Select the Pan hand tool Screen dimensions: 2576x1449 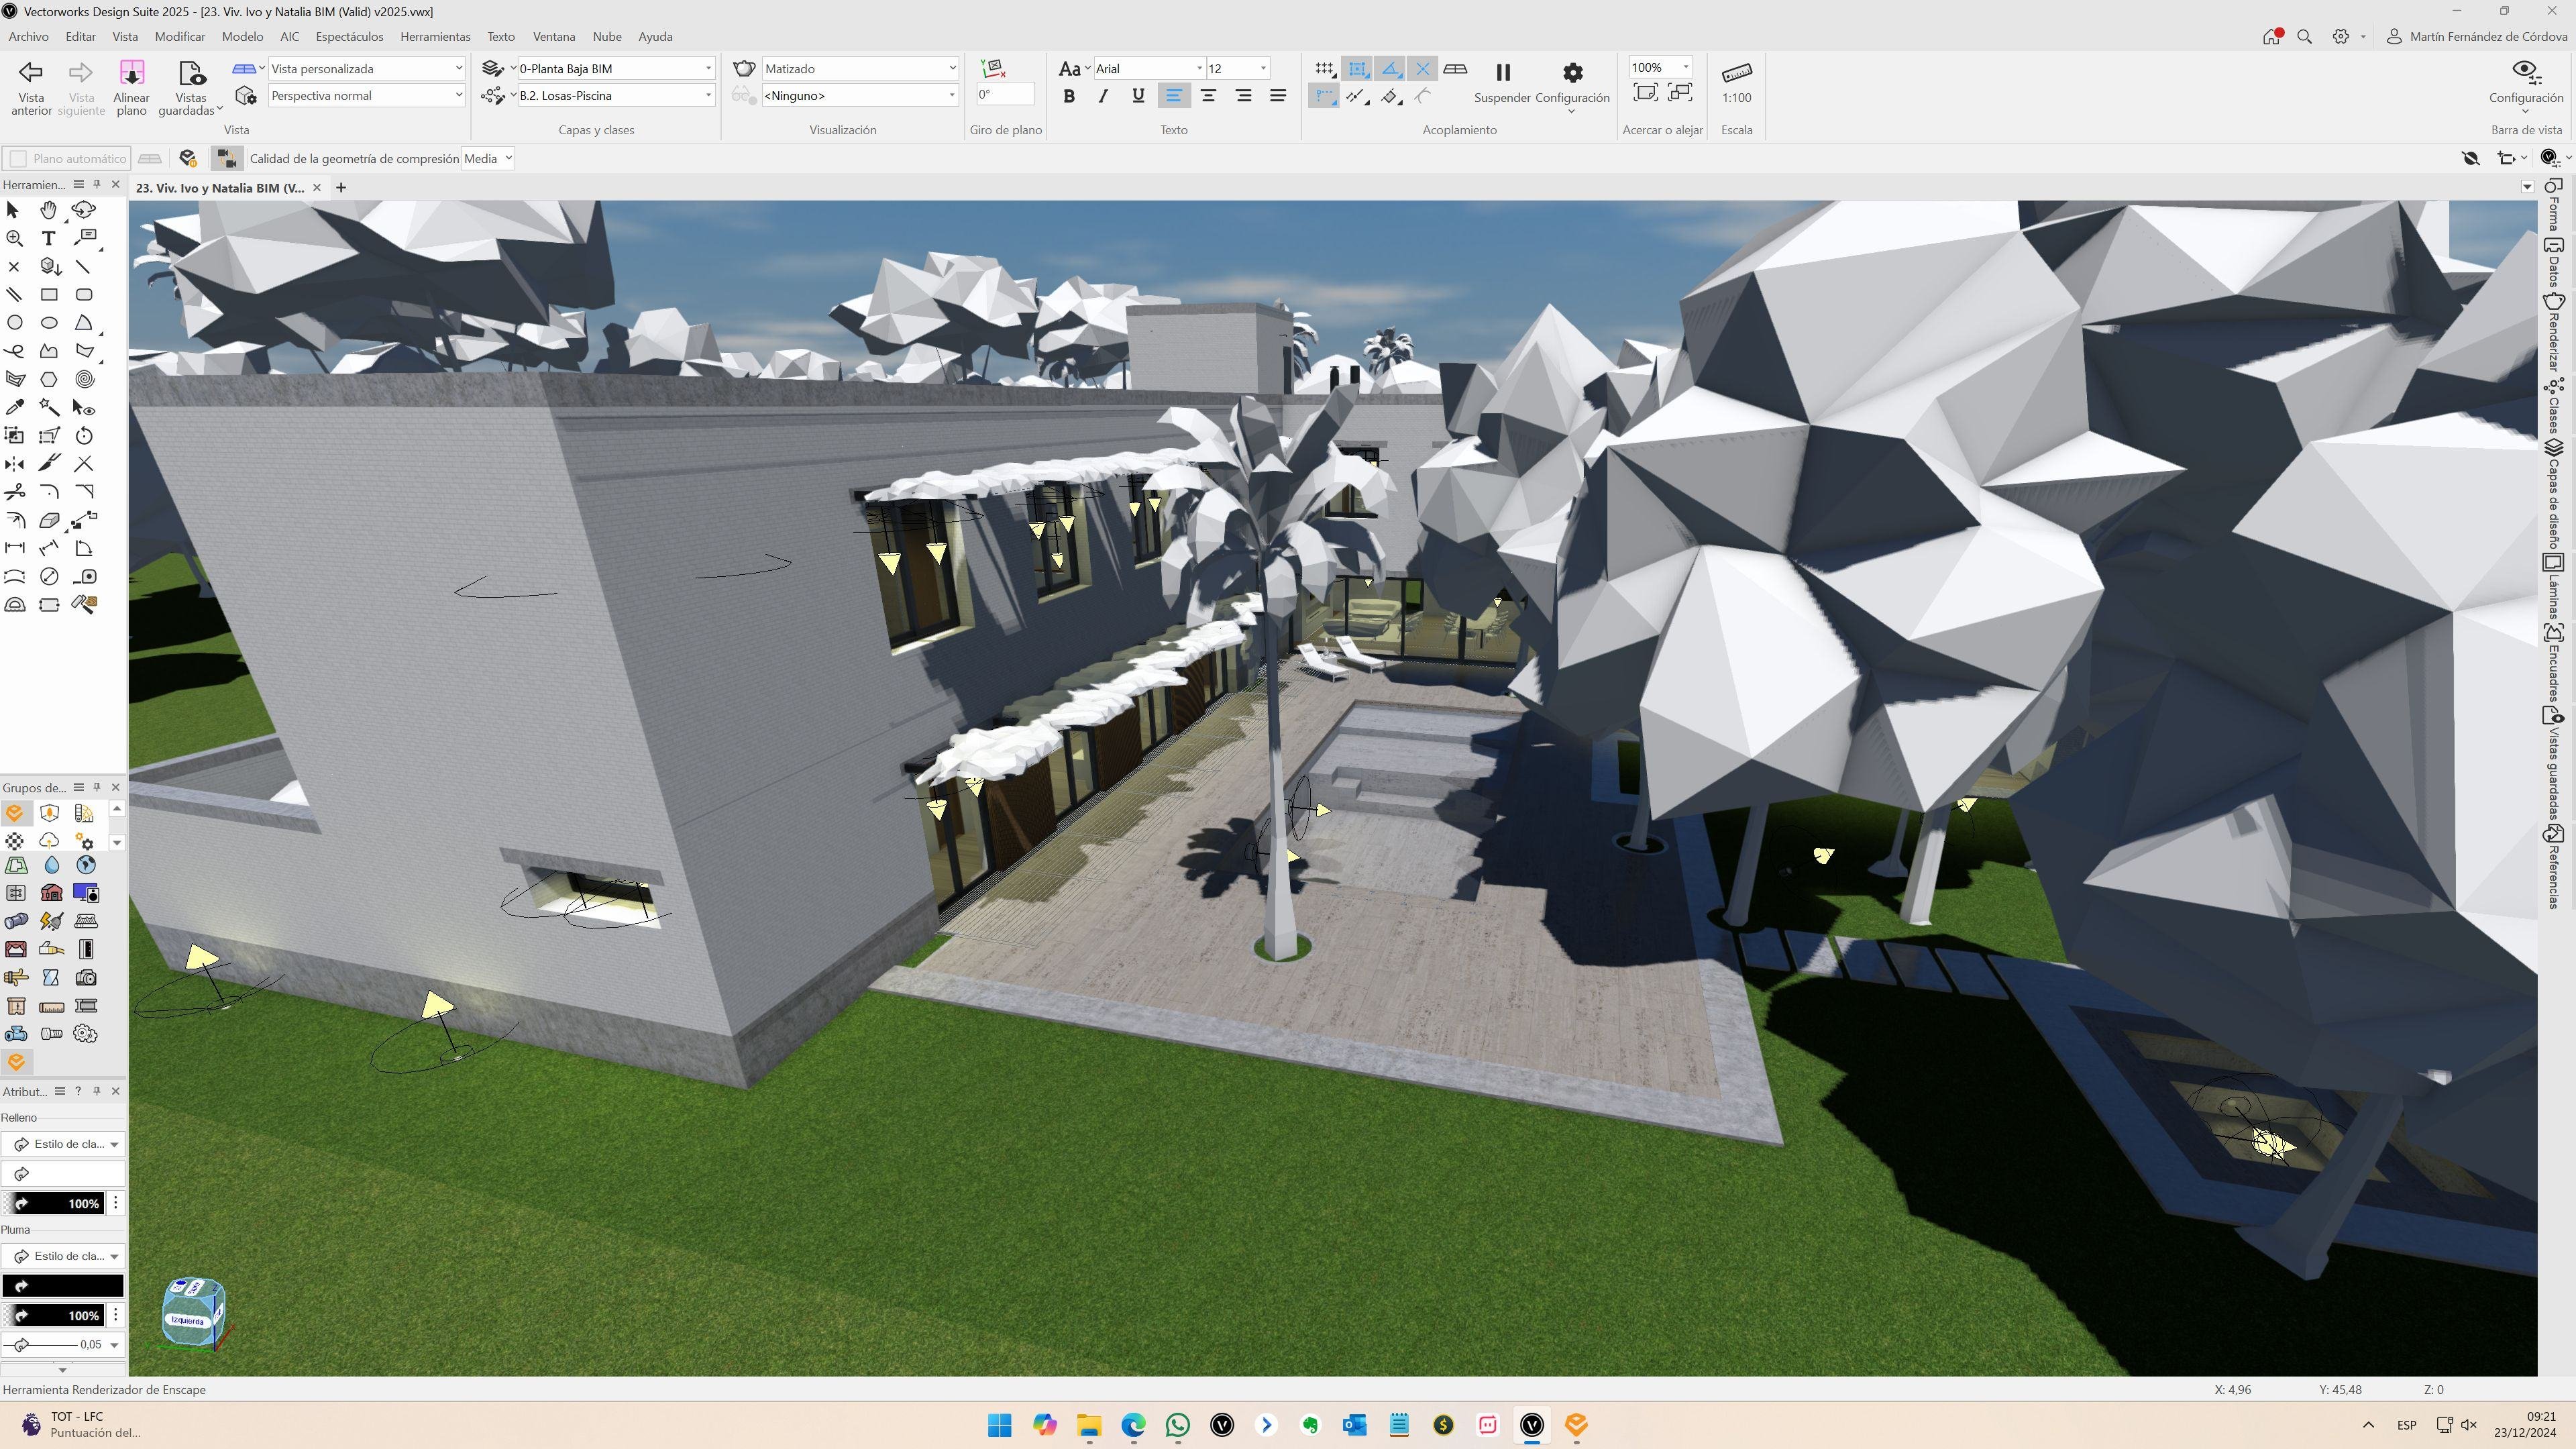[x=48, y=210]
